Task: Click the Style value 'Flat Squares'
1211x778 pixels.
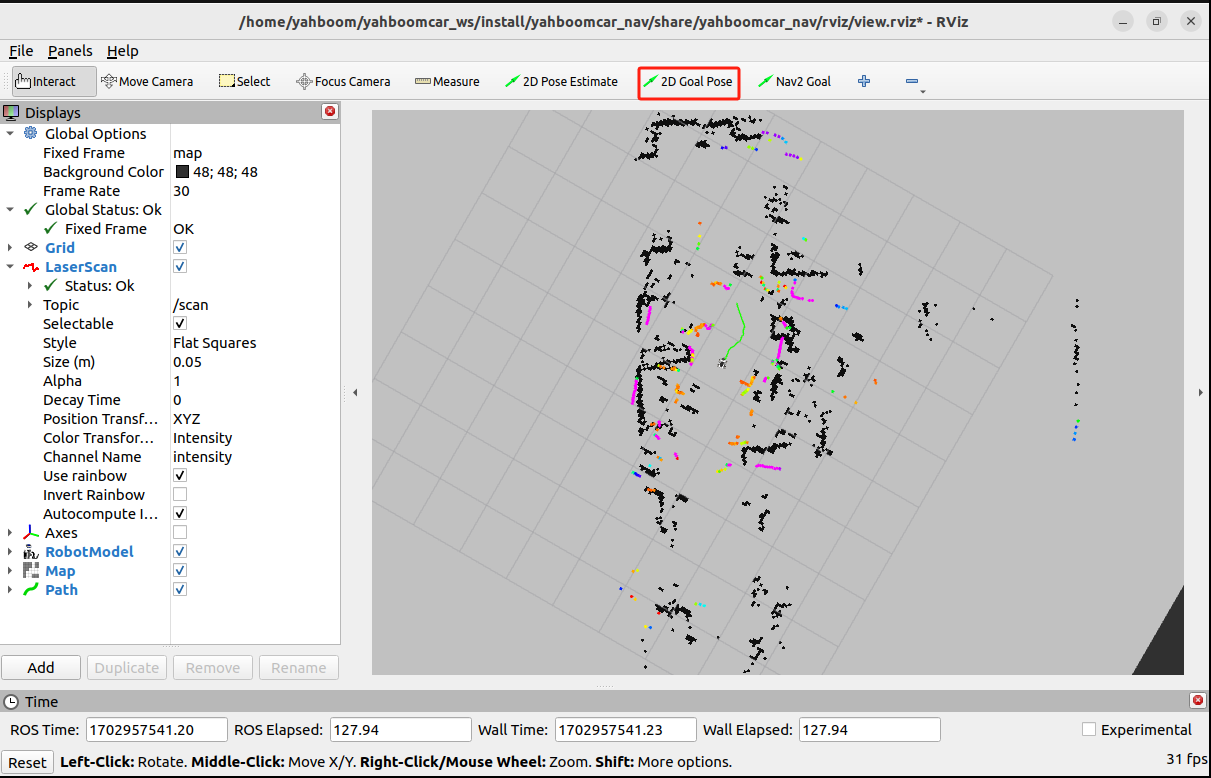Action: [214, 343]
